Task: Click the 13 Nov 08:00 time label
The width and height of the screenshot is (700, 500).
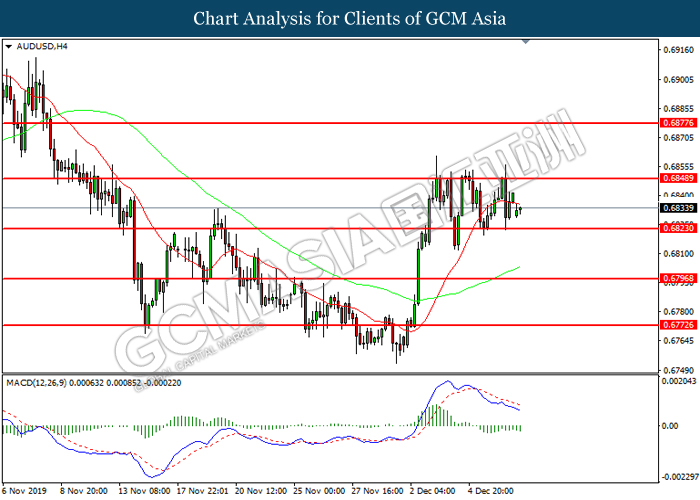Action: click(x=144, y=491)
